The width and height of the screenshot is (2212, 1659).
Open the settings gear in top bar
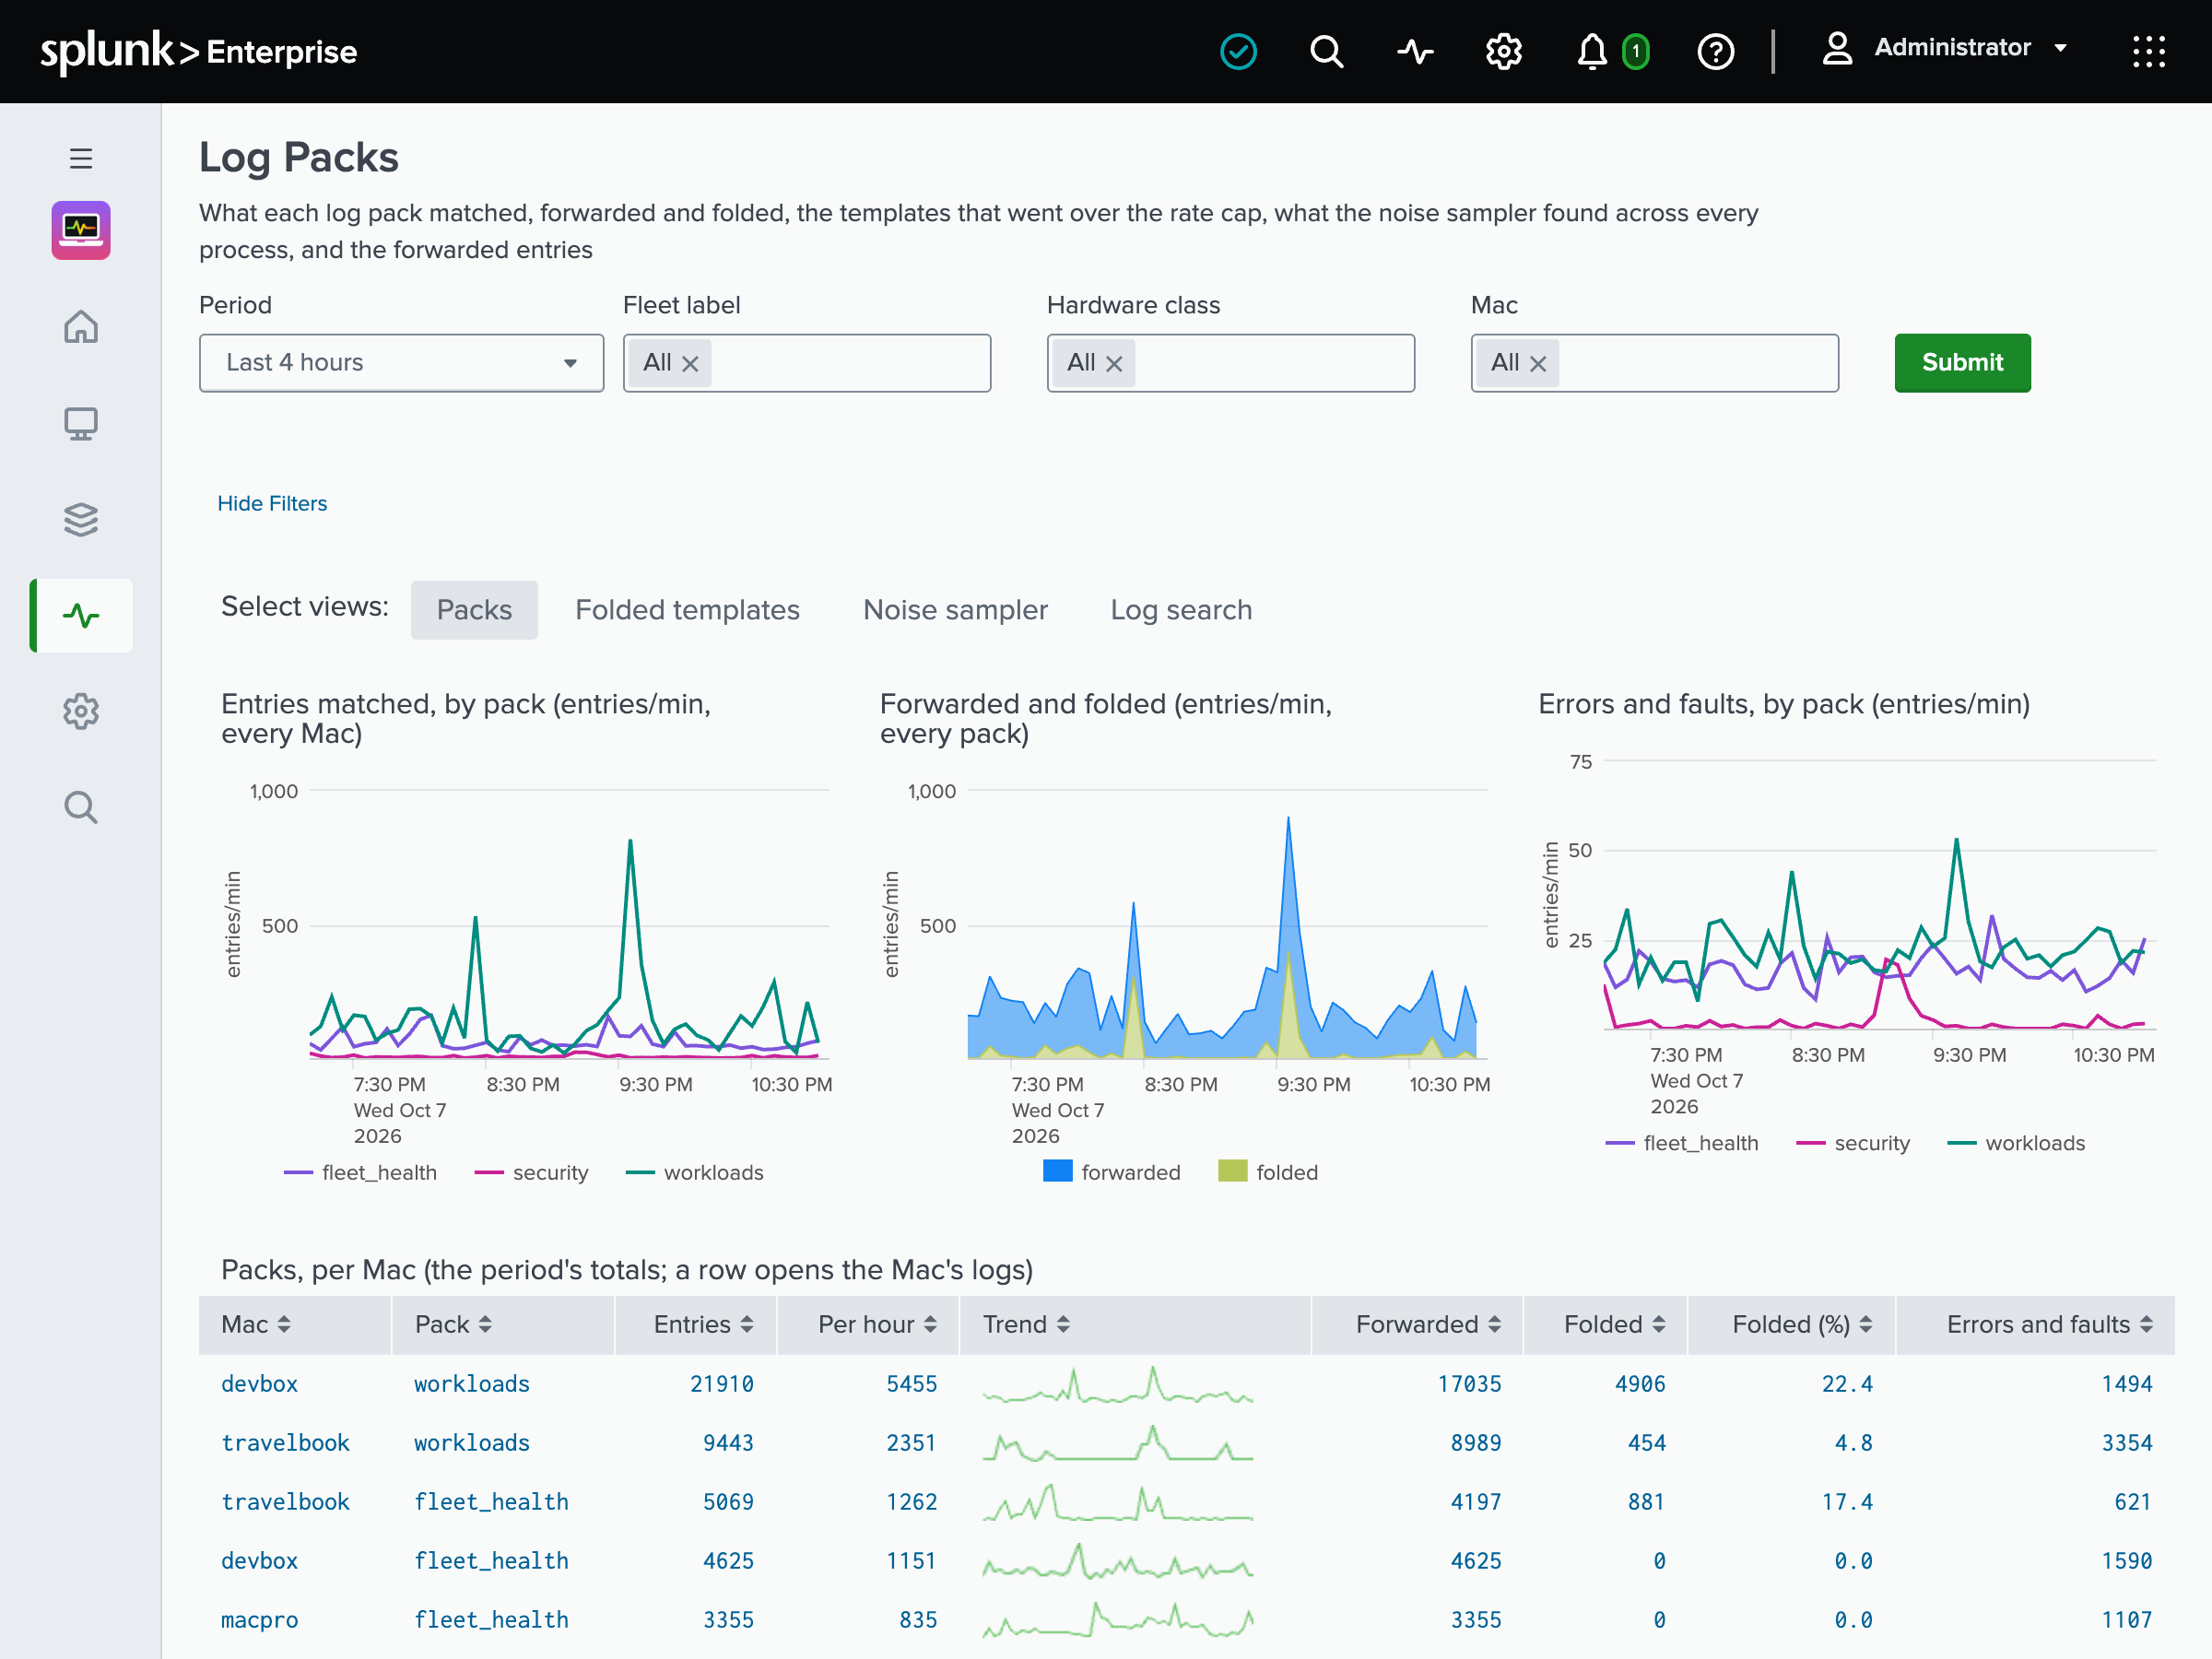coord(1503,51)
